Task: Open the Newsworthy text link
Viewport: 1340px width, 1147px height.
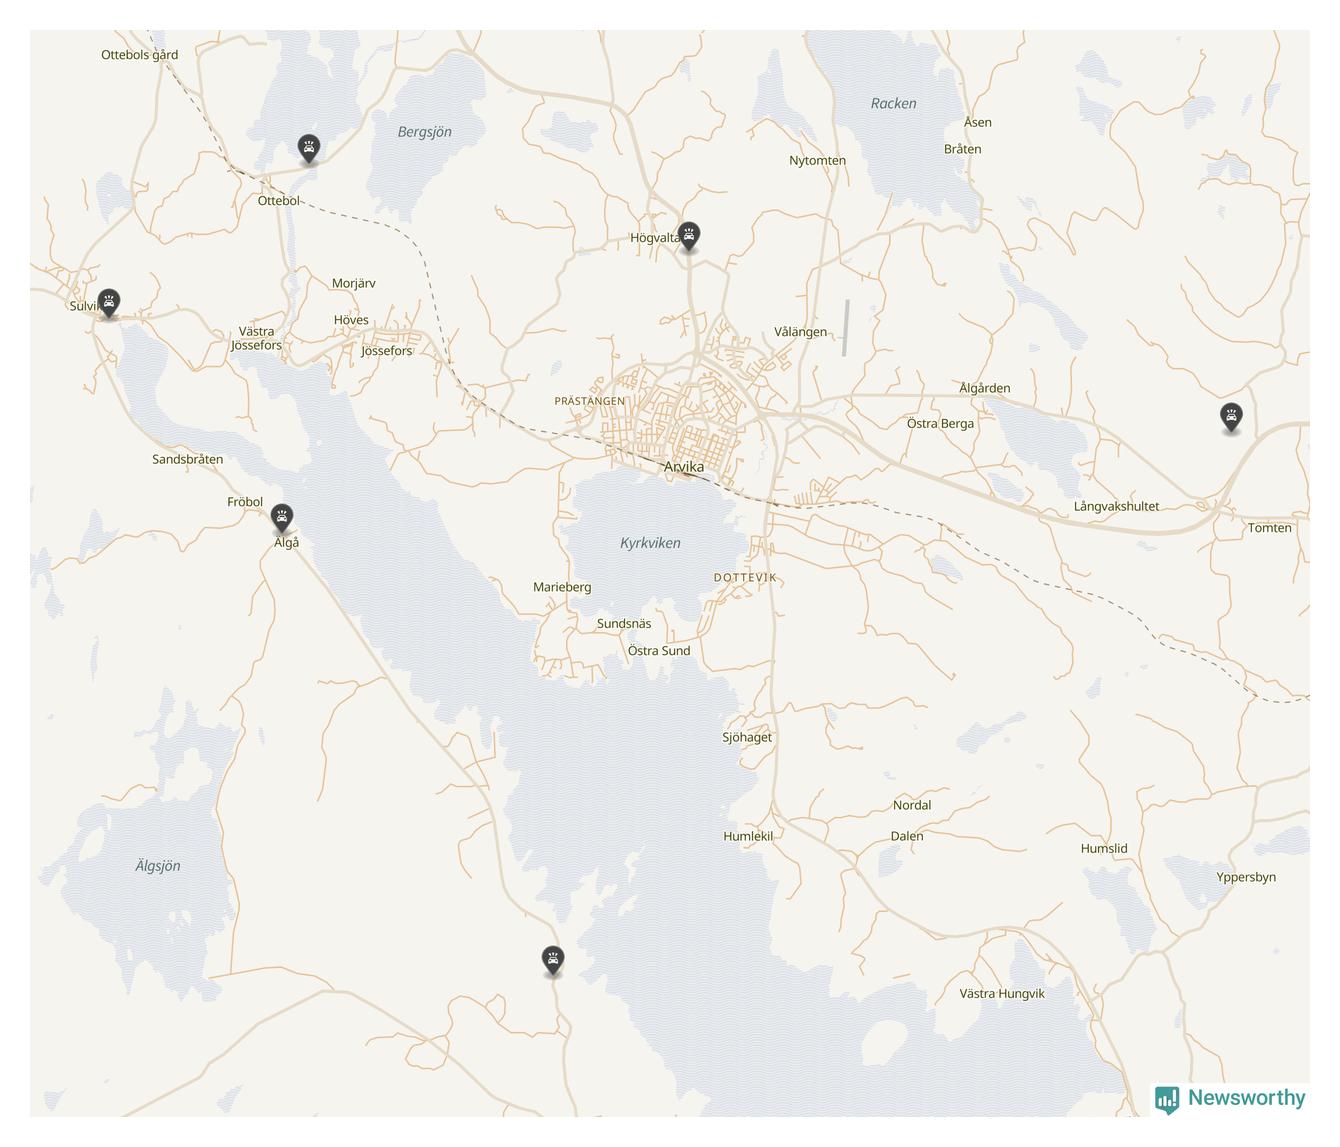Action: 1246,1098
